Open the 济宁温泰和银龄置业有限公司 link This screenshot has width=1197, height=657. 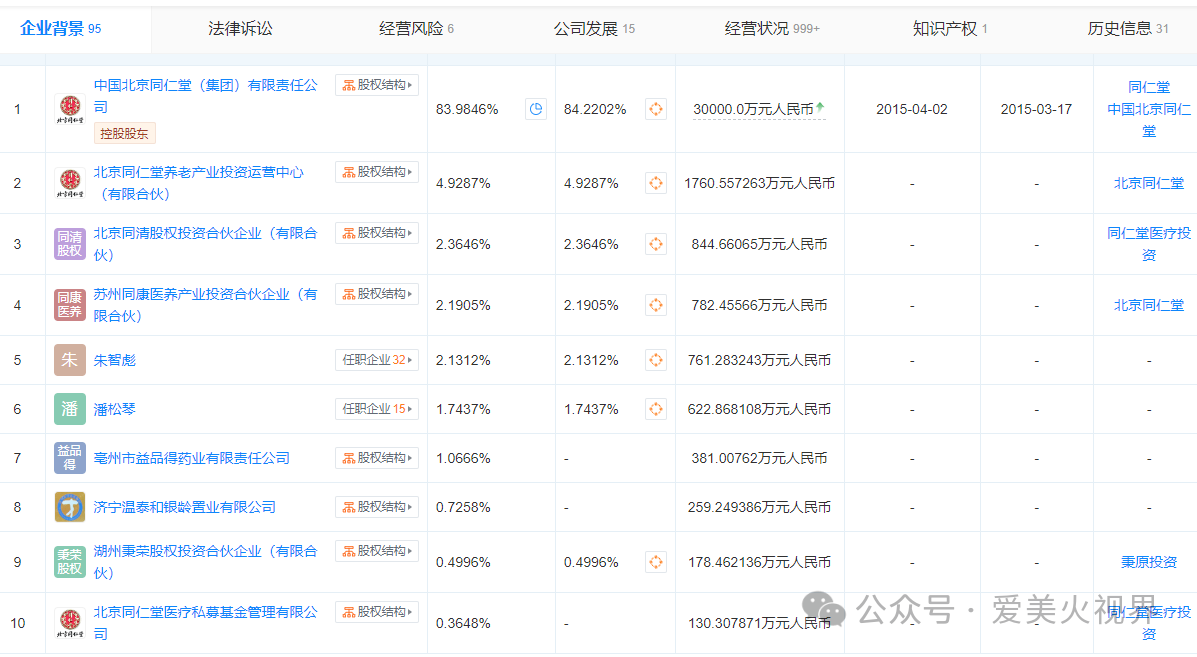[x=185, y=507]
